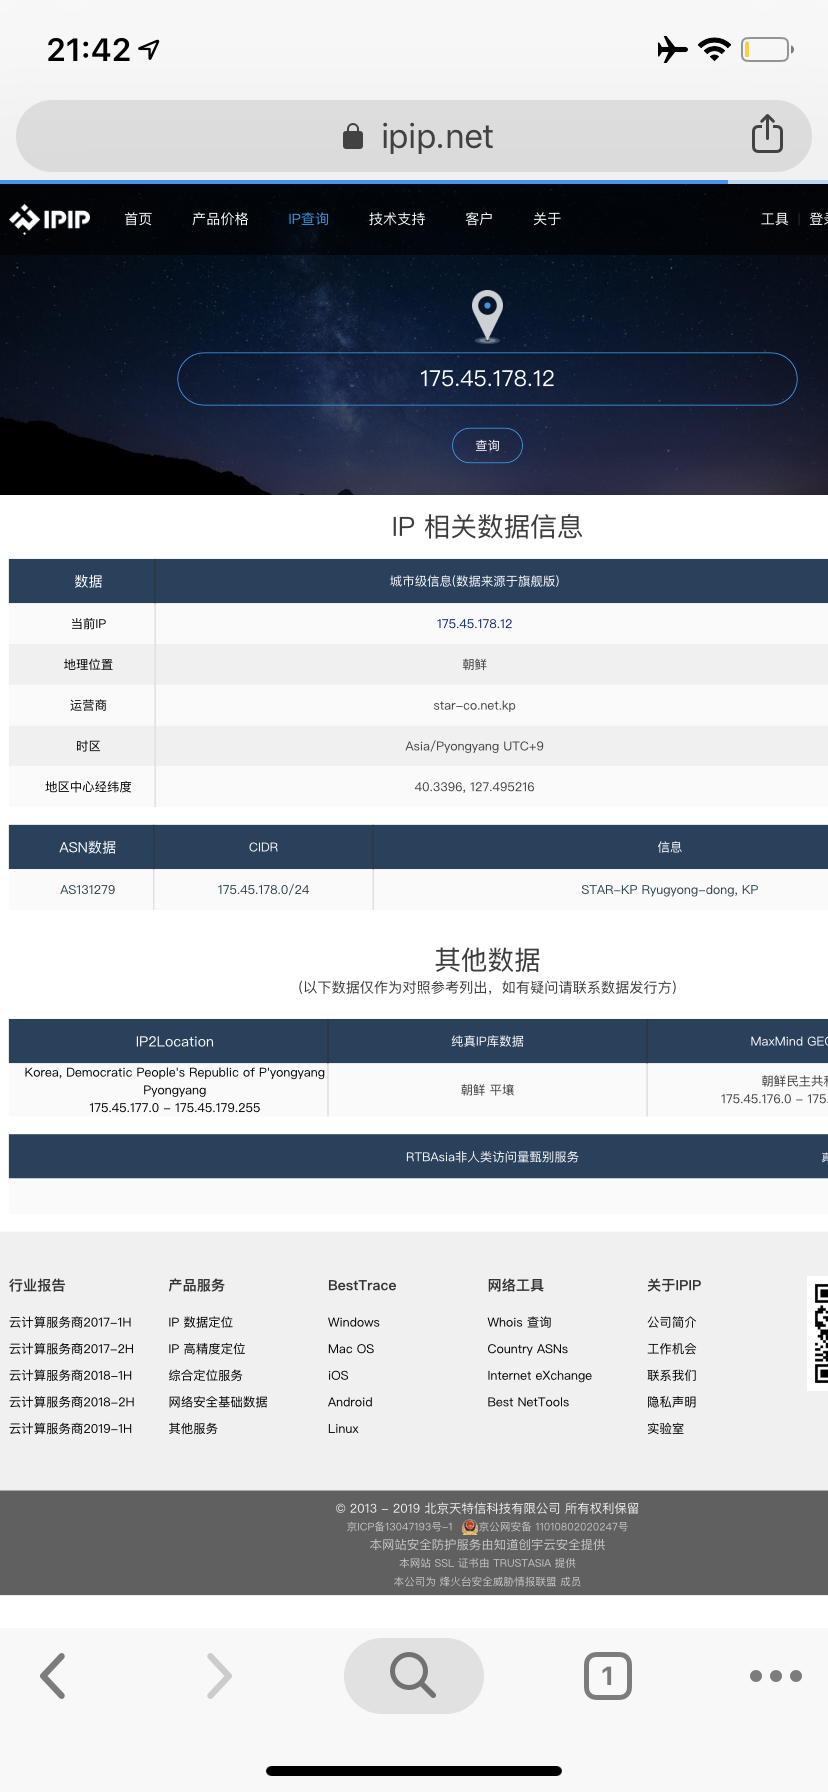
Task: Open 联系我们 link
Action: tap(672, 1375)
